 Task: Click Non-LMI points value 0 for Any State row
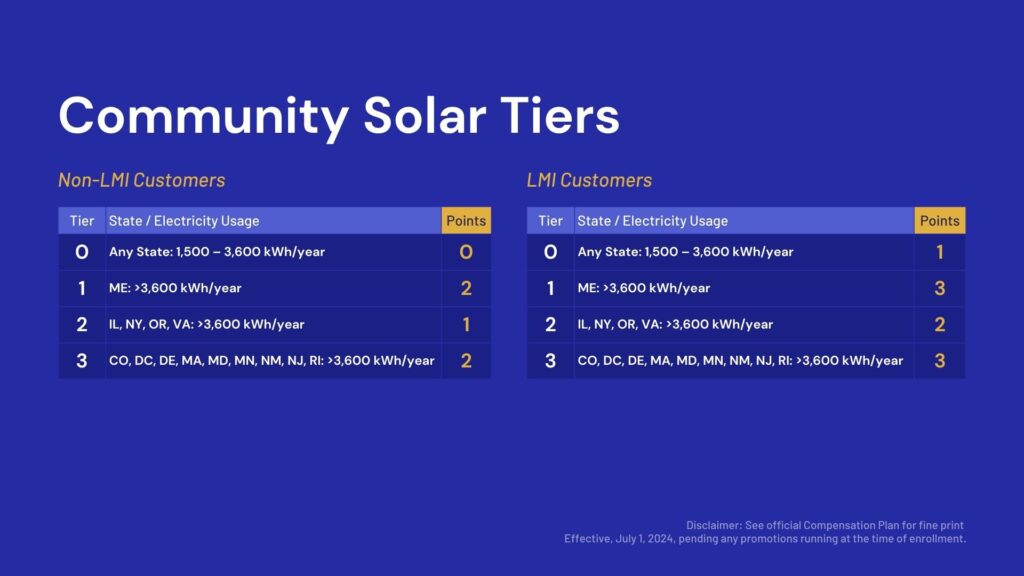point(466,252)
